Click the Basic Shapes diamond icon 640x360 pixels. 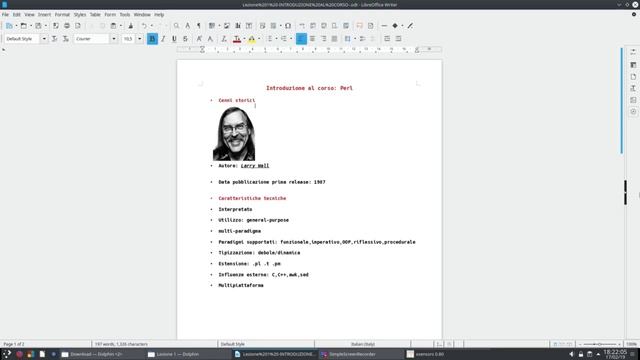tap(395, 26)
